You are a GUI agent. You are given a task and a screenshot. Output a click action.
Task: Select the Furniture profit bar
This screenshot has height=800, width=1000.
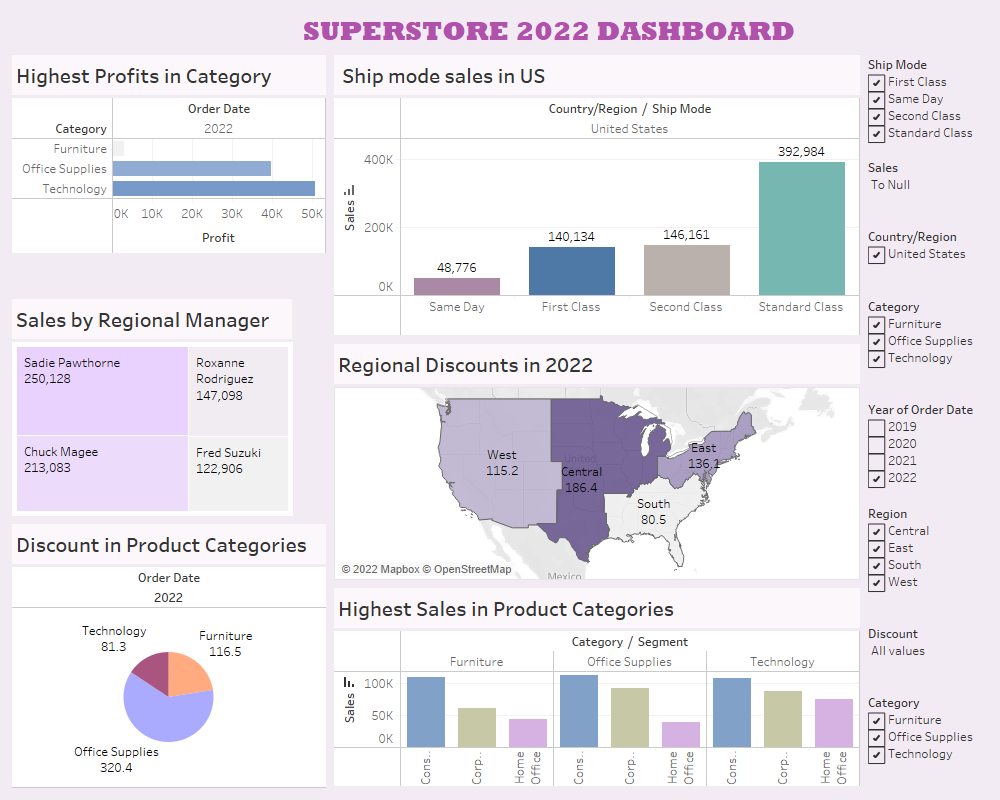tap(119, 149)
